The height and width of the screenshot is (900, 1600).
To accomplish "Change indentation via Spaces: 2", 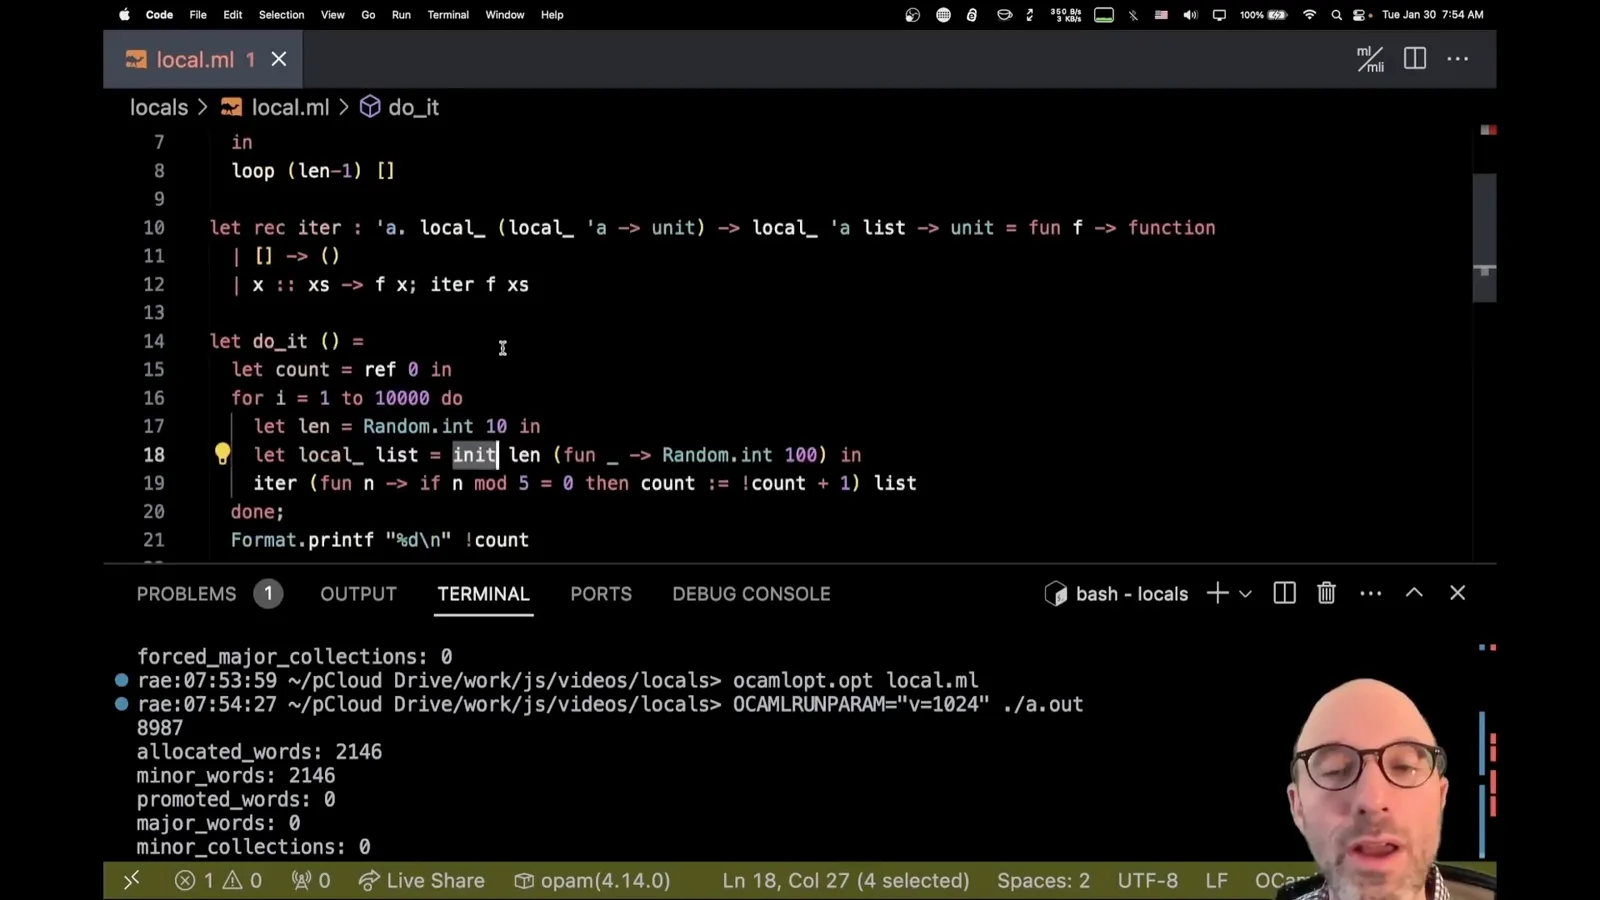I will pos(1043,881).
